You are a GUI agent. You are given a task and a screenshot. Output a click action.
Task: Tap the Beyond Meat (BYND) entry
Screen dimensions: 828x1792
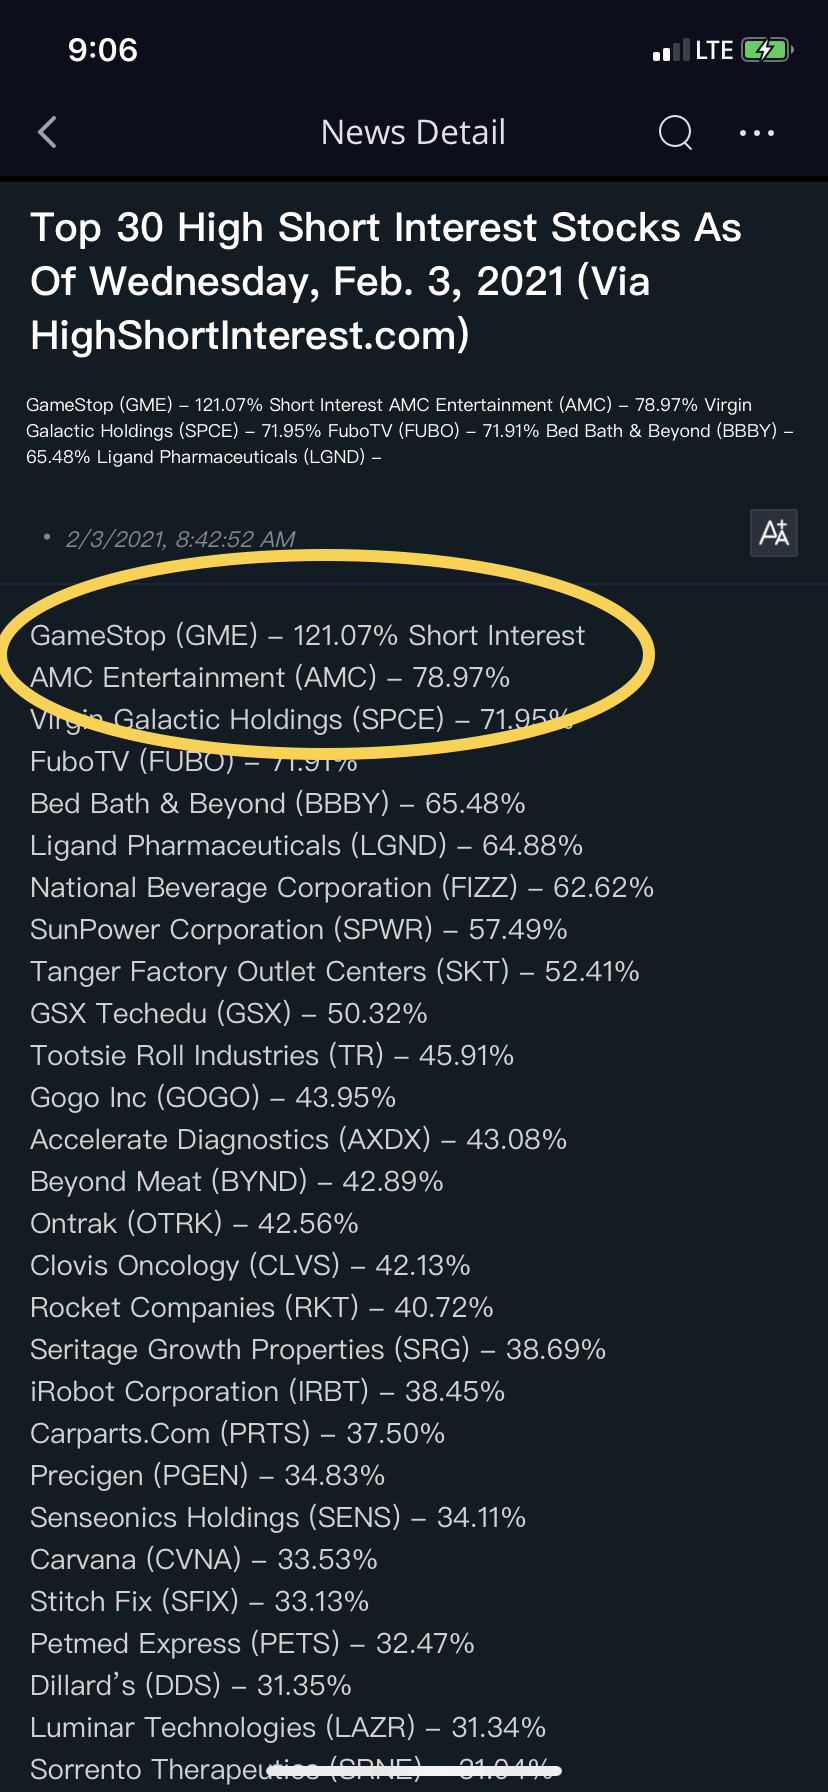point(236,1182)
